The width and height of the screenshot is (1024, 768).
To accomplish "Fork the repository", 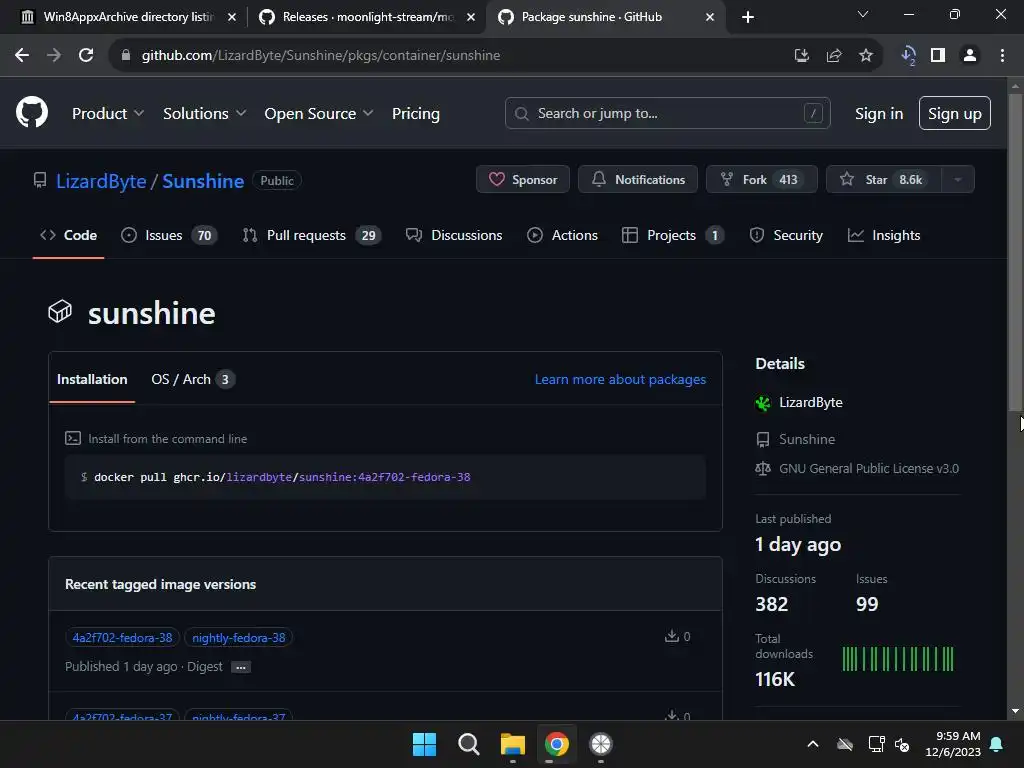I will click(761, 180).
